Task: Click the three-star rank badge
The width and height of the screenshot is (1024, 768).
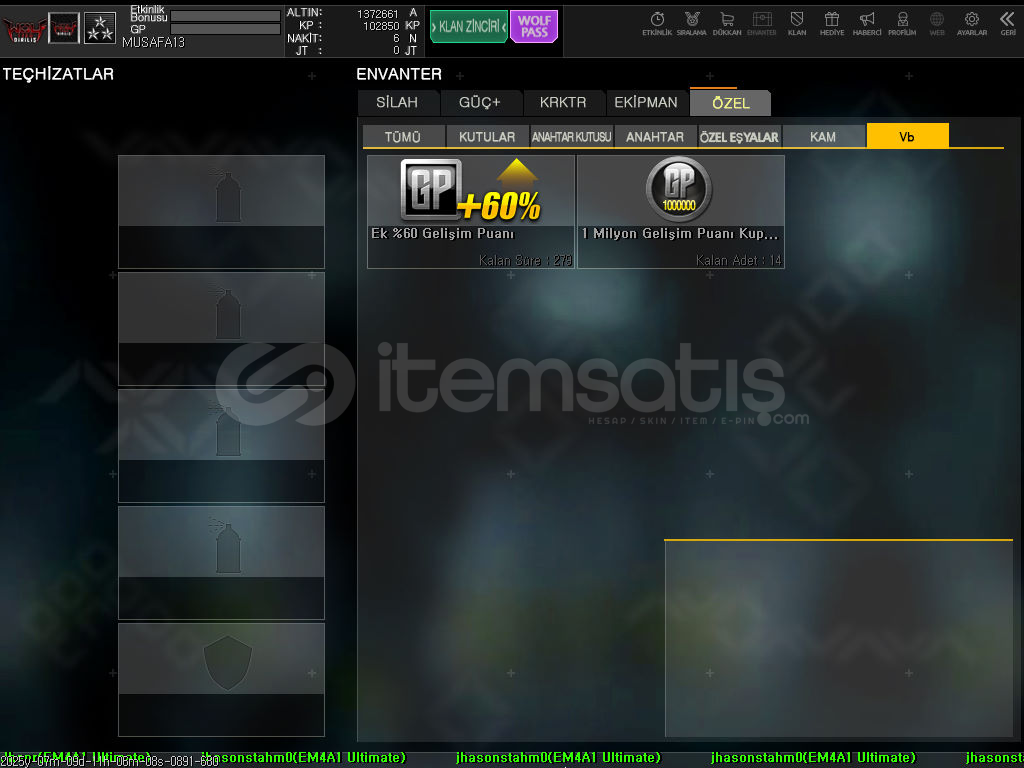Action: click(100, 28)
